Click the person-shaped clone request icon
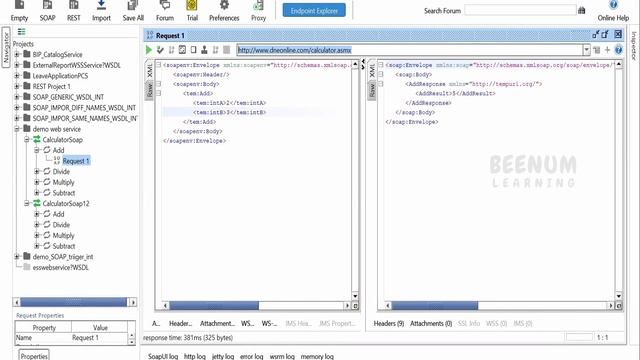Viewport: 640px width, 360px height. 204,50
